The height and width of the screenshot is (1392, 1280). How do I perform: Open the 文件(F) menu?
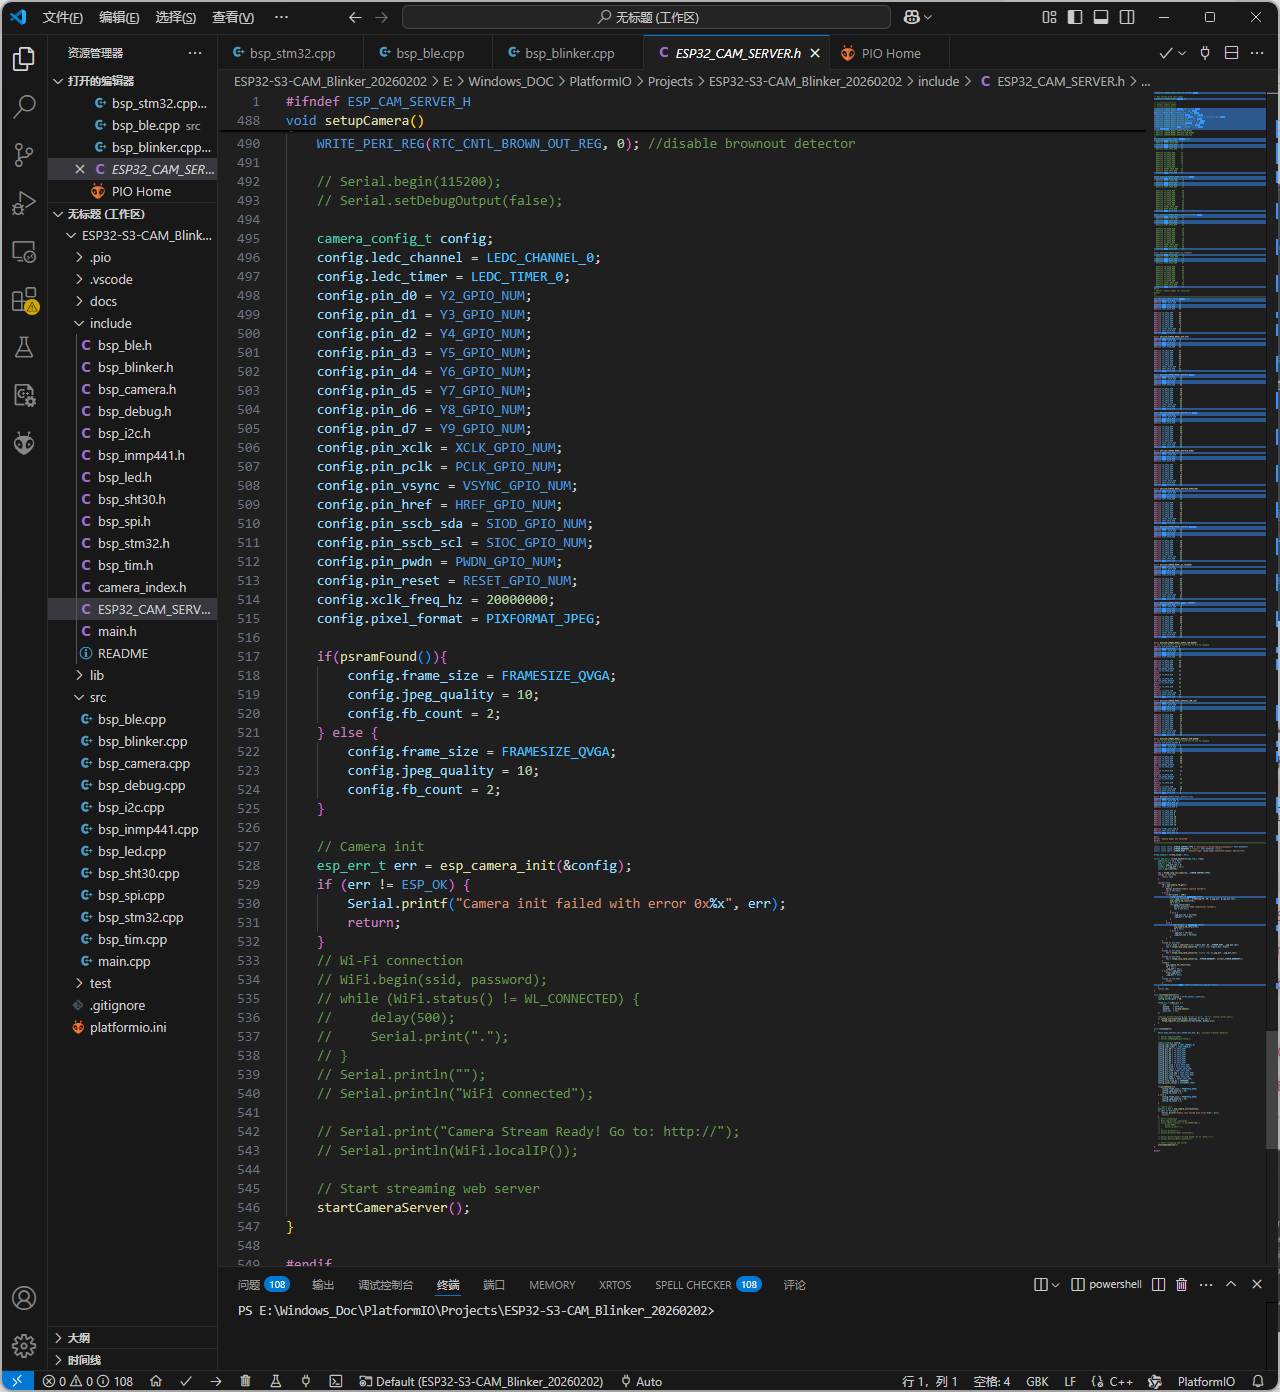tap(62, 17)
